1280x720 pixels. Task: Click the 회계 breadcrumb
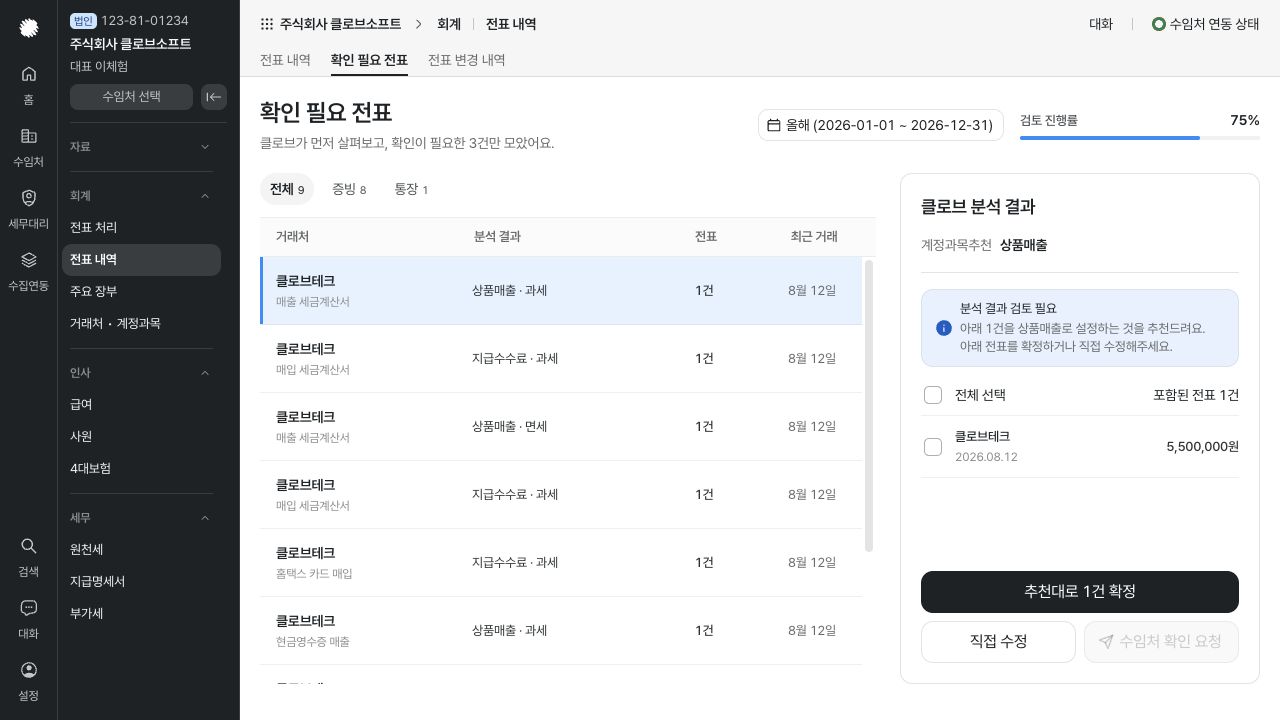pos(449,24)
